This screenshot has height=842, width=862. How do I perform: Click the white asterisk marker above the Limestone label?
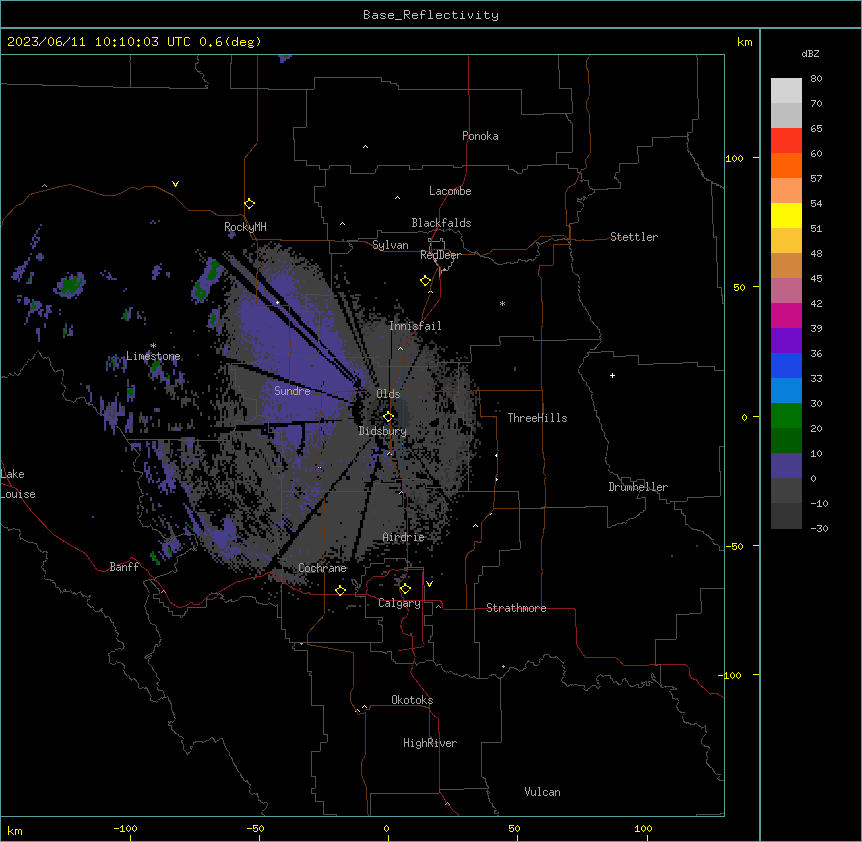(153, 346)
